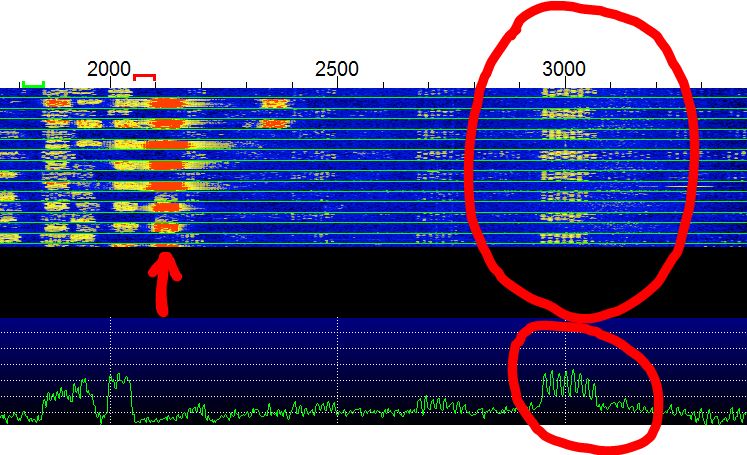Click the 2500 Hz frequency scale label
Viewport: 747px width, 455px height.
click(x=336, y=69)
